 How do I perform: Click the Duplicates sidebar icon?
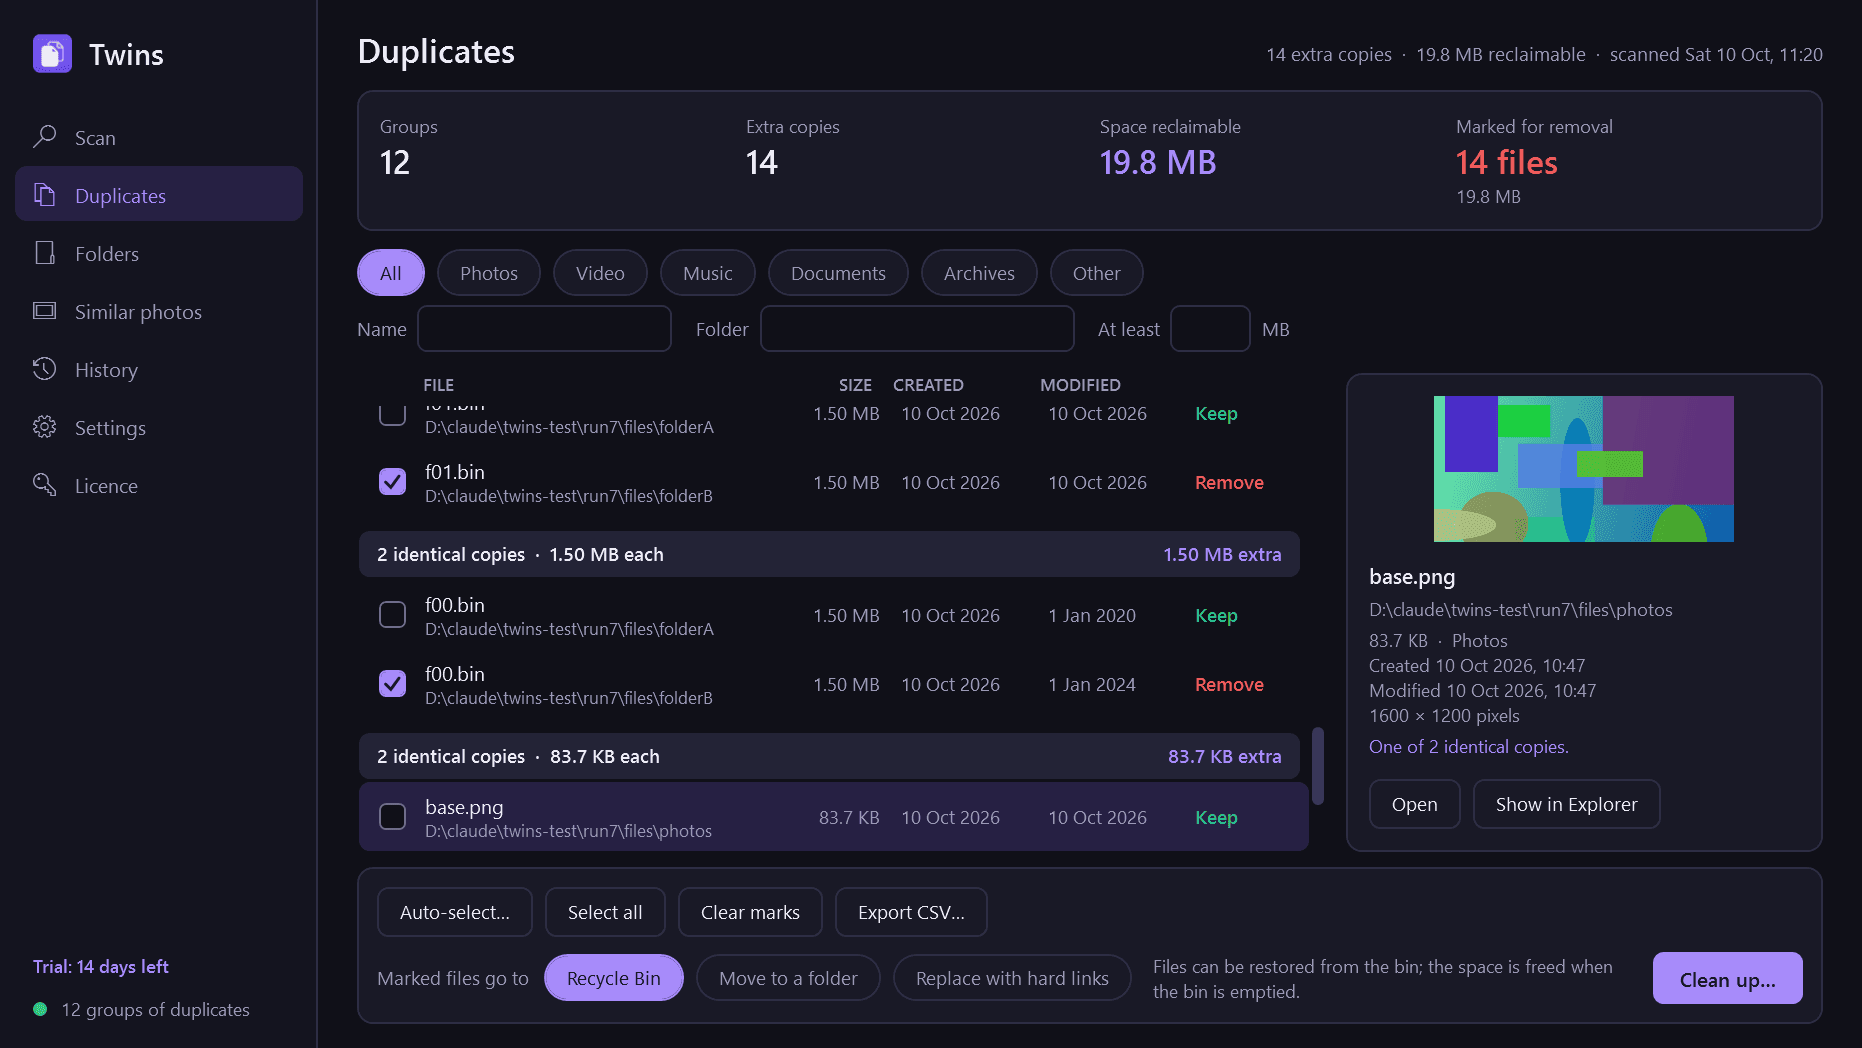[44, 195]
